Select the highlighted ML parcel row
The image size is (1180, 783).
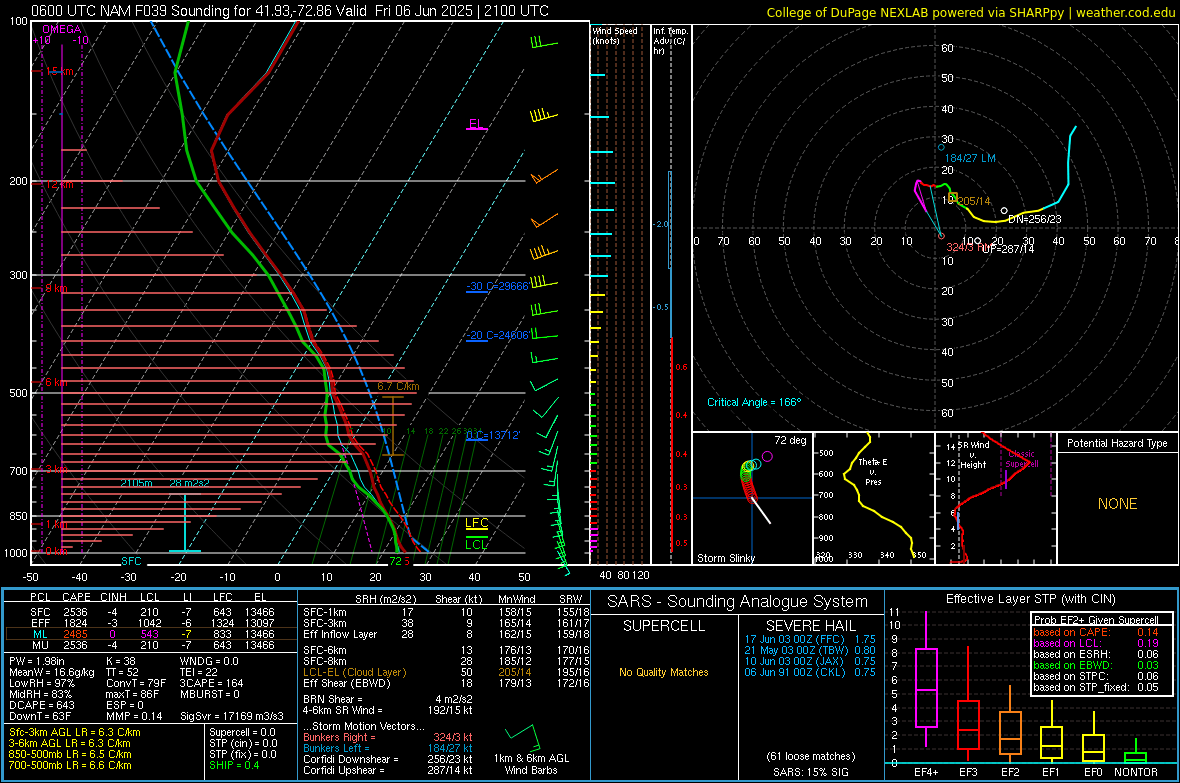coord(151,634)
